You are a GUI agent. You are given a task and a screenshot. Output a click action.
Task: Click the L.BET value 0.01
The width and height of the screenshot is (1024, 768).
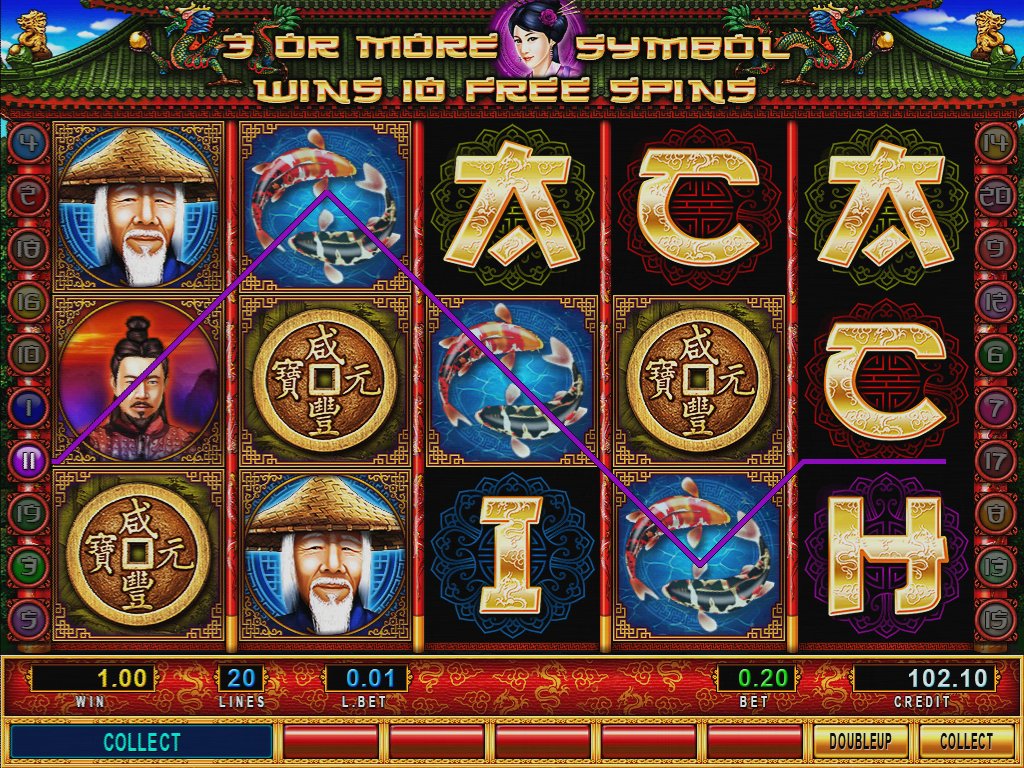tap(370, 679)
